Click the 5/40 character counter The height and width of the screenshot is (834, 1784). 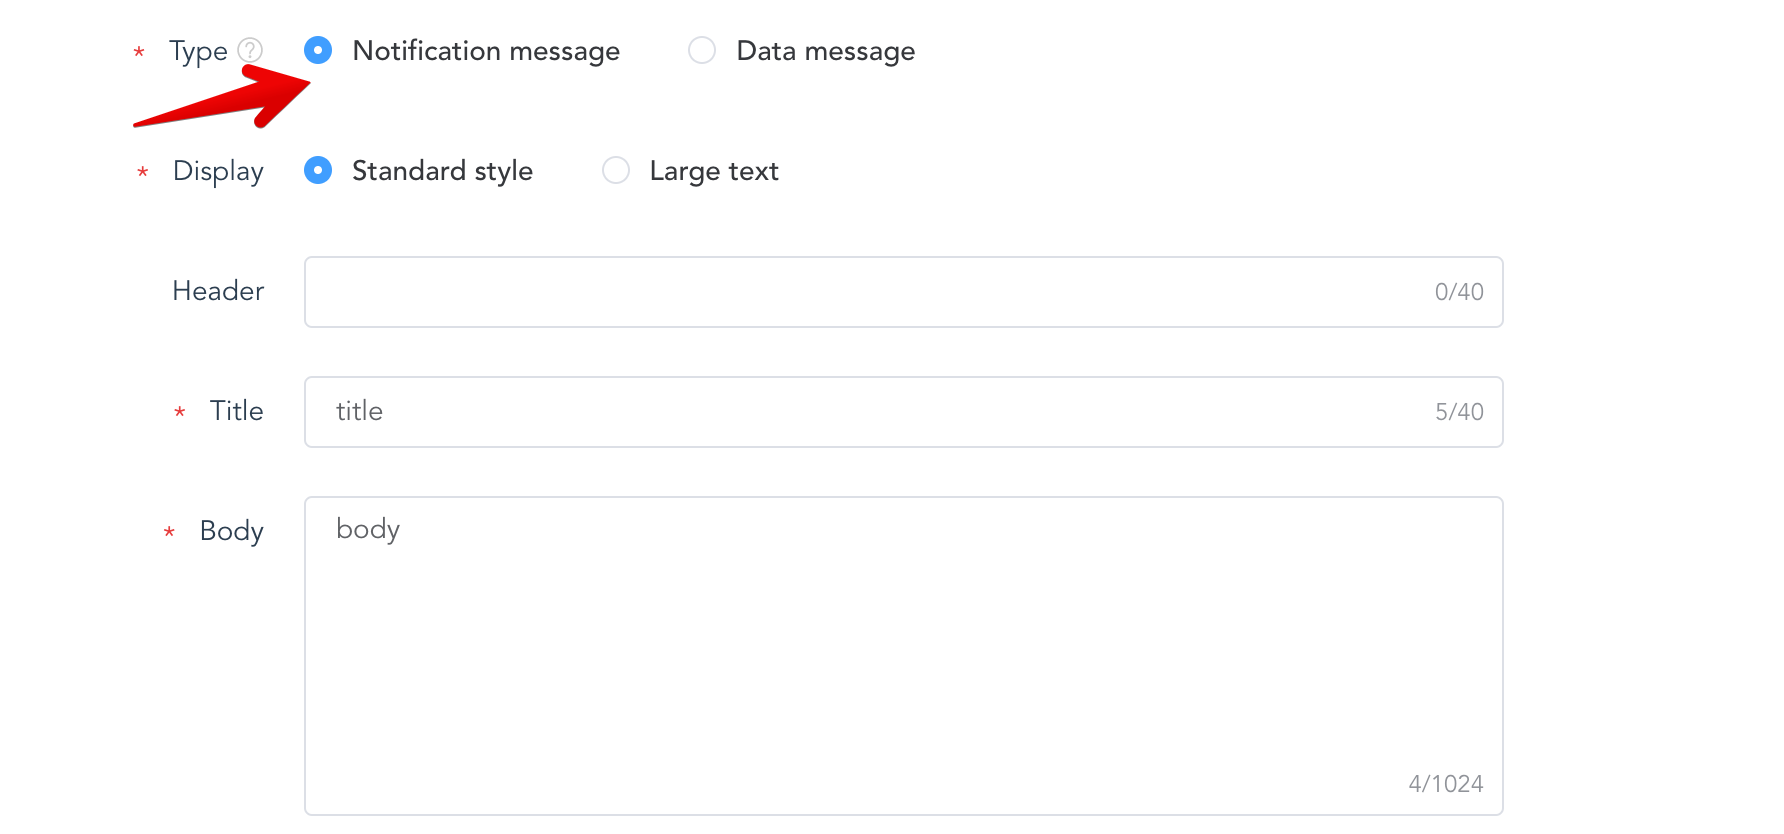click(1461, 411)
